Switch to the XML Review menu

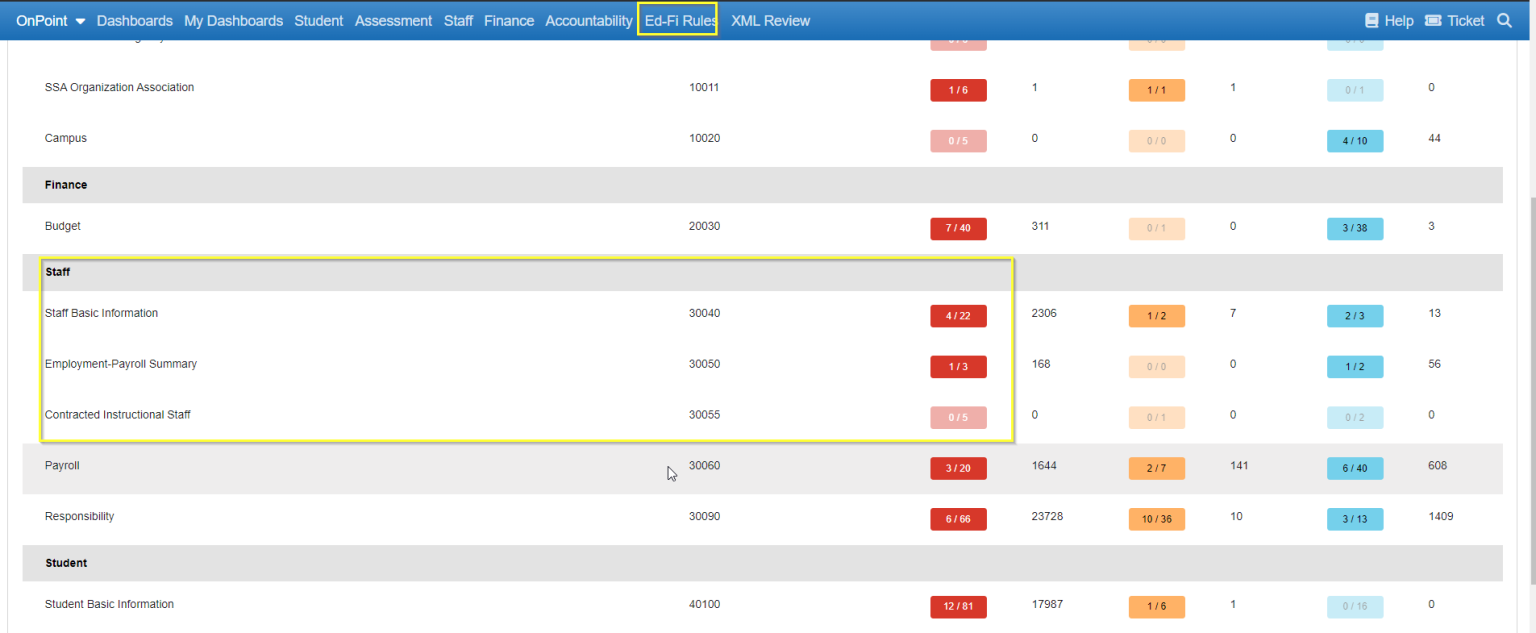pos(770,20)
